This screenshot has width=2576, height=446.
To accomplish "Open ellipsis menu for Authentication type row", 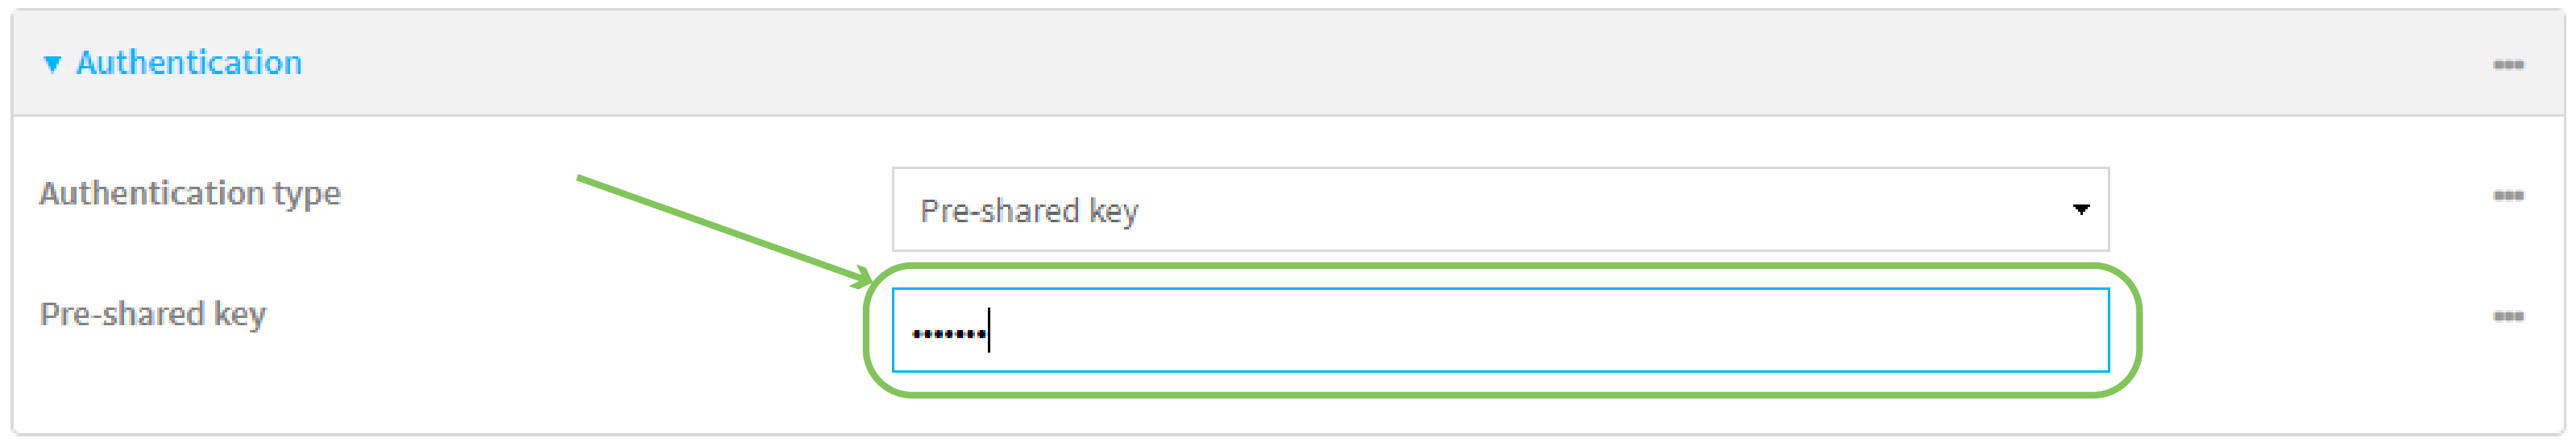I will (x=2507, y=196).
